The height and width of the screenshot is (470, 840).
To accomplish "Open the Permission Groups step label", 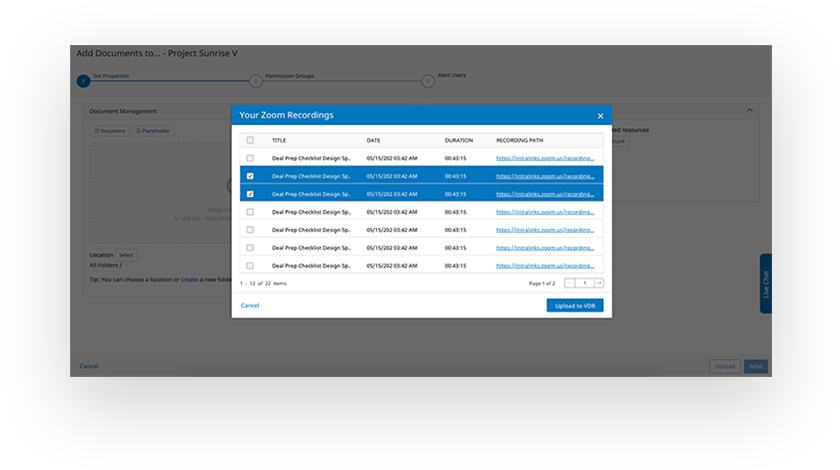I will pyautogui.click(x=290, y=76).
